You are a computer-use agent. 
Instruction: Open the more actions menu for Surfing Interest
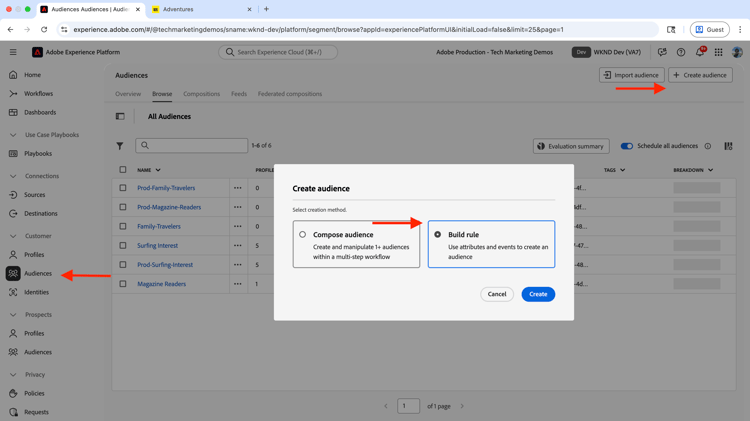(x=238, y=245)
